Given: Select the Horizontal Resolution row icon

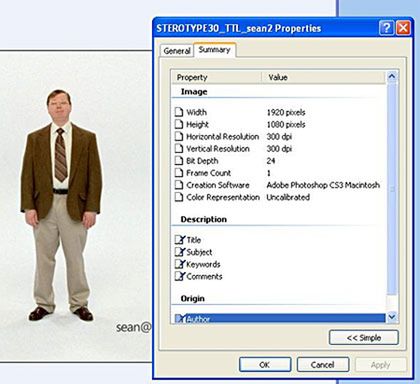Looking at the screenshot, I should [x=179, y=136].
